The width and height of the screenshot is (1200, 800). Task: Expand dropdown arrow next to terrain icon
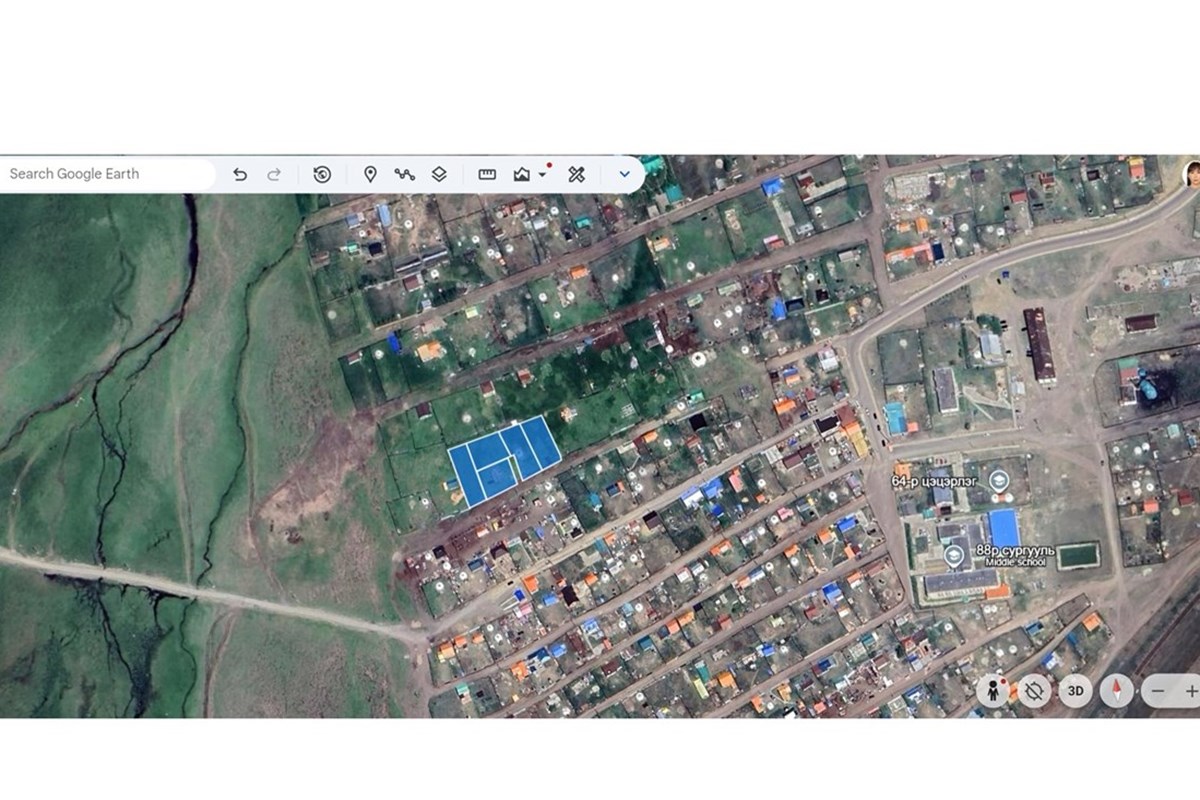click(542, 174)
